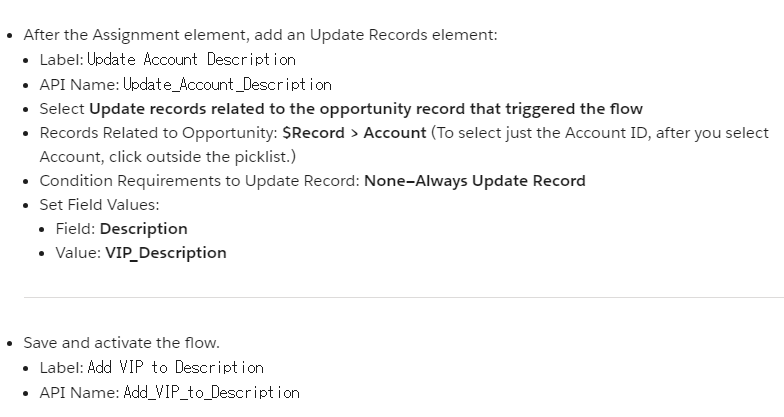
Task: Click the horizontal divider line between sections
Action: pyautogui.click(x=400, y=297)
